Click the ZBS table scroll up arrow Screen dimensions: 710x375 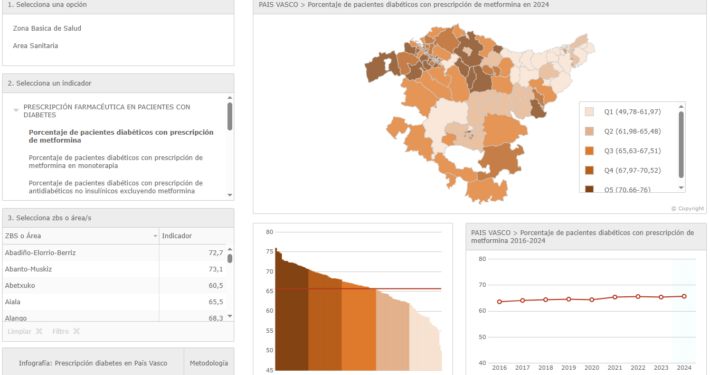[230, 250]
